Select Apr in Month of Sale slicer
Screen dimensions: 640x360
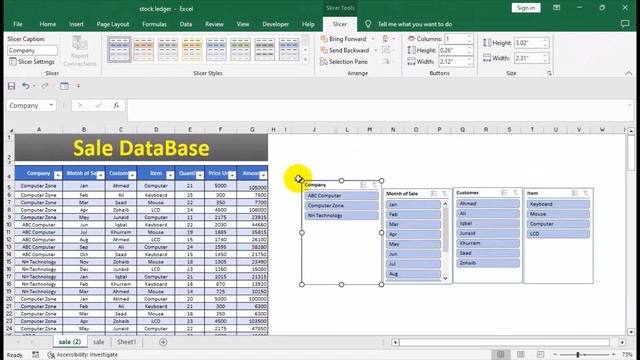tap(413, 234)
